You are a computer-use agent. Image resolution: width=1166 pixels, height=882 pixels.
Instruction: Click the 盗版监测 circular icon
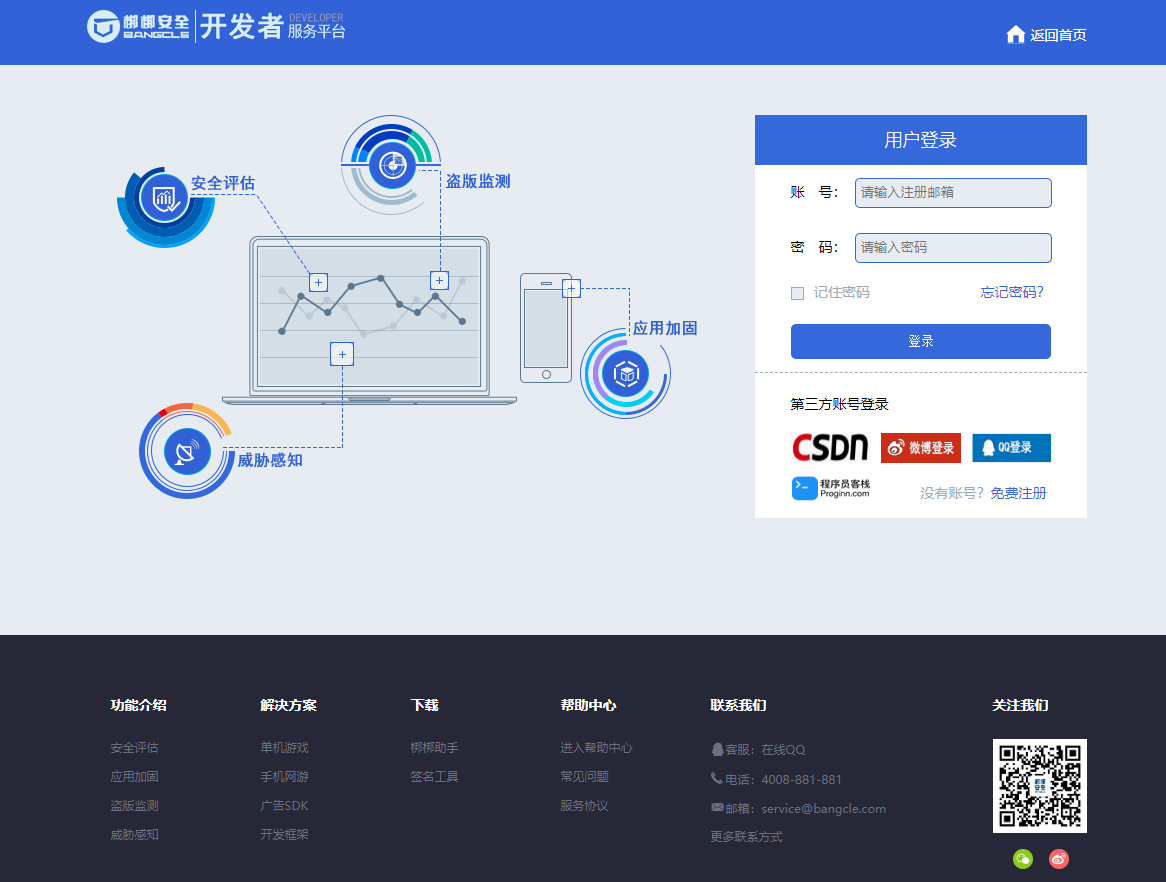pyautogui.click(x=390, y=165)
